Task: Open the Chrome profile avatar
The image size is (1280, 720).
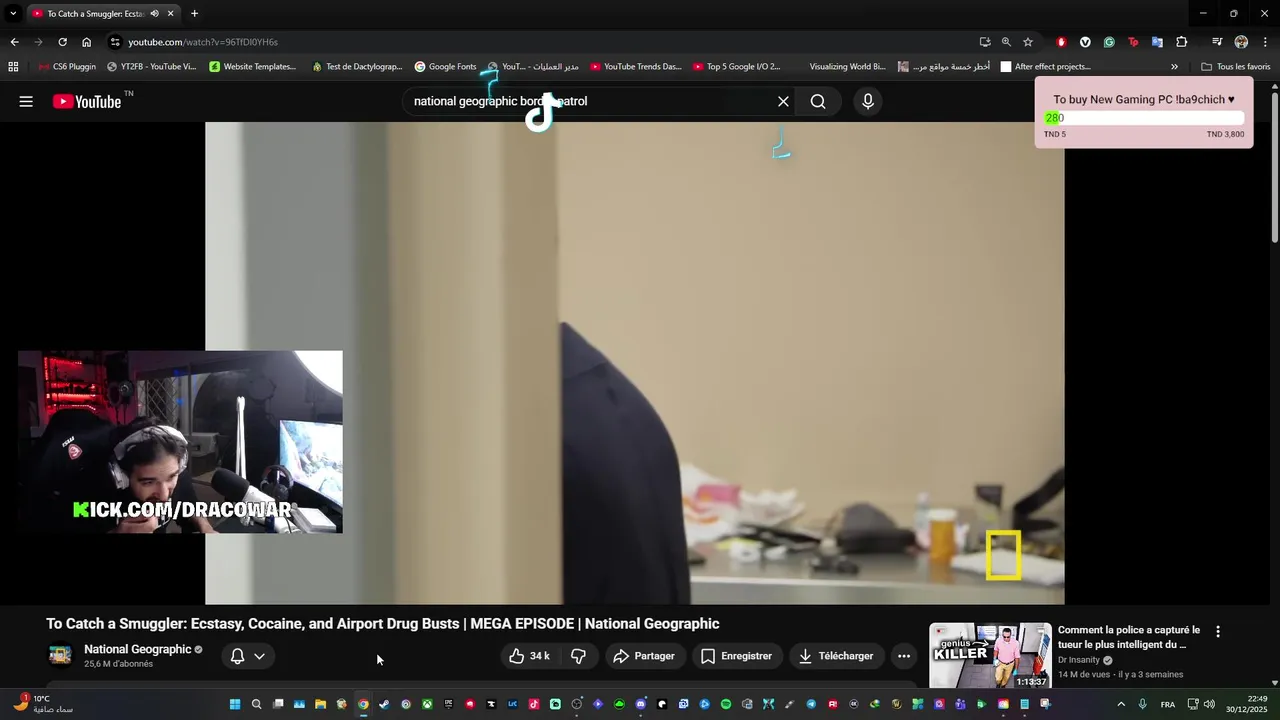Action: pos(1241,42)
